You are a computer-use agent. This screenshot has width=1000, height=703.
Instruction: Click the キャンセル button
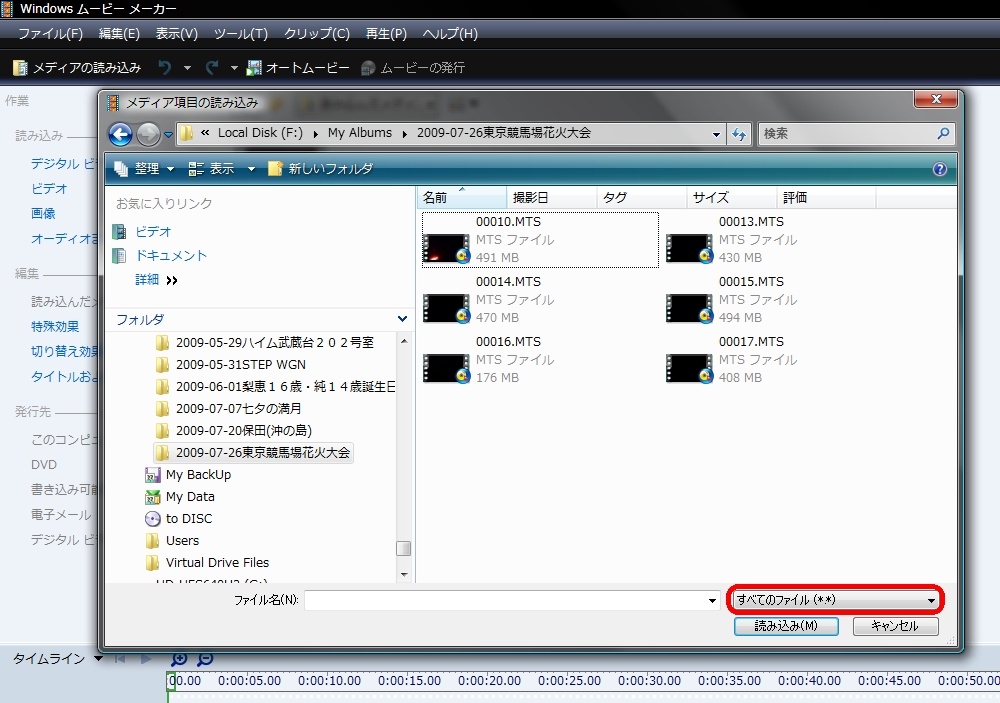click(895, 626)
